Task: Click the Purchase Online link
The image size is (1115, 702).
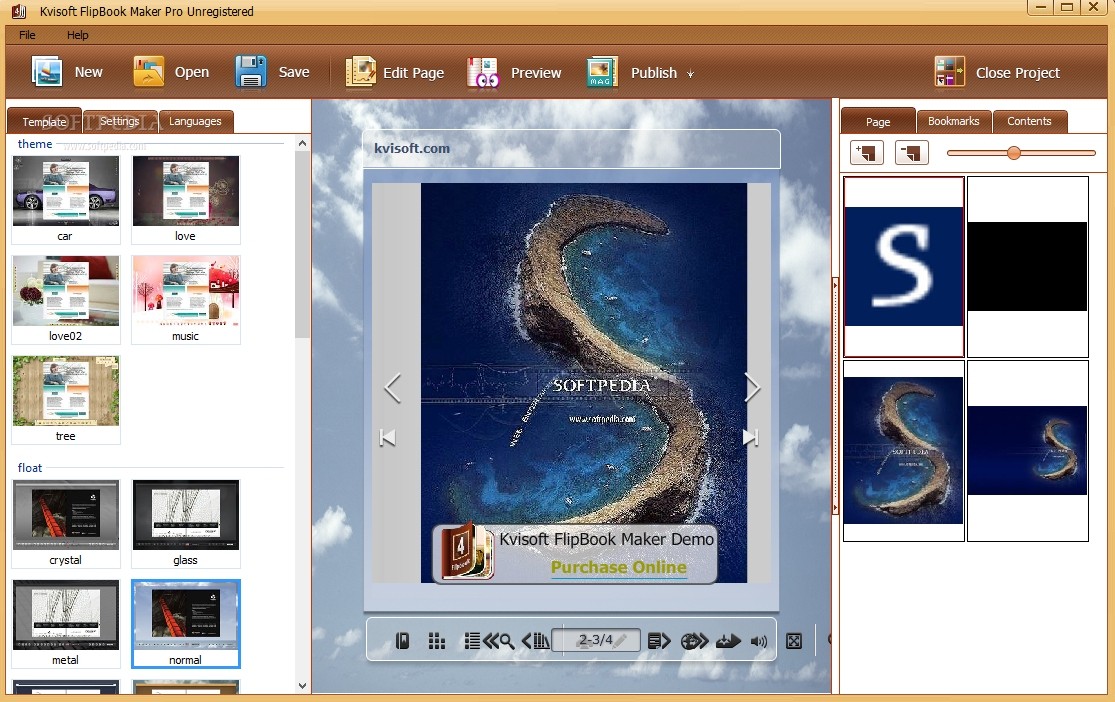Action: pyautogui.click(x=619, y=567)
